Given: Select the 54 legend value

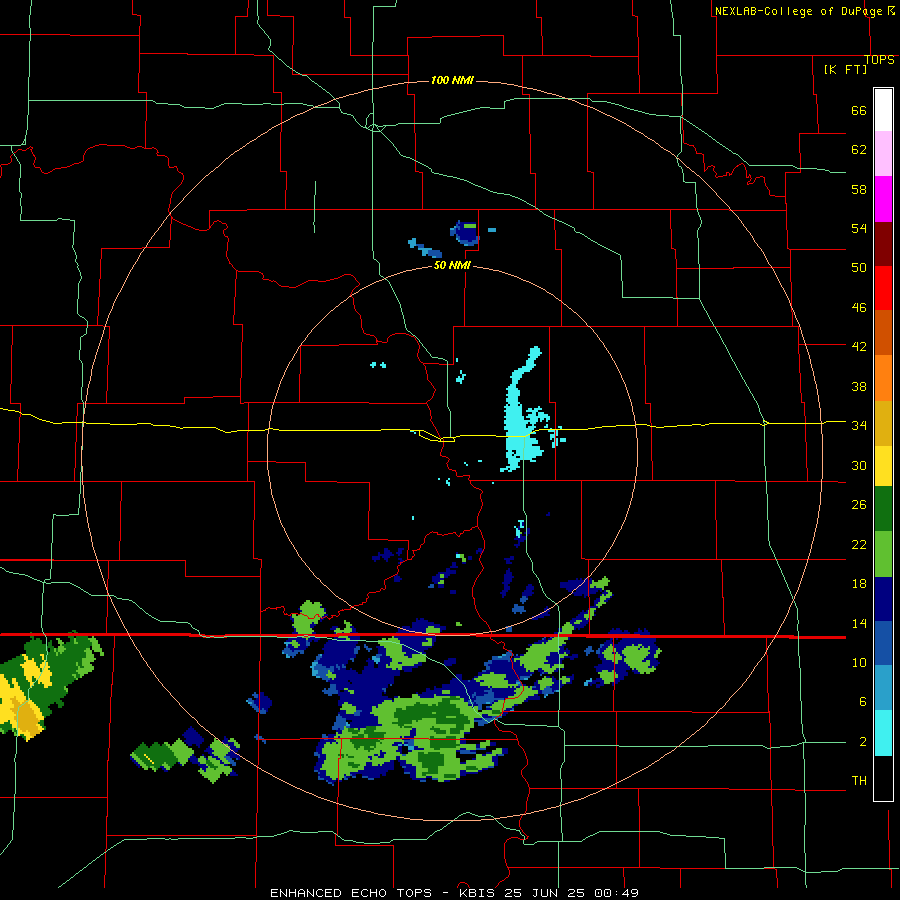Looking at the screenshot, I should tap(859, 228).
